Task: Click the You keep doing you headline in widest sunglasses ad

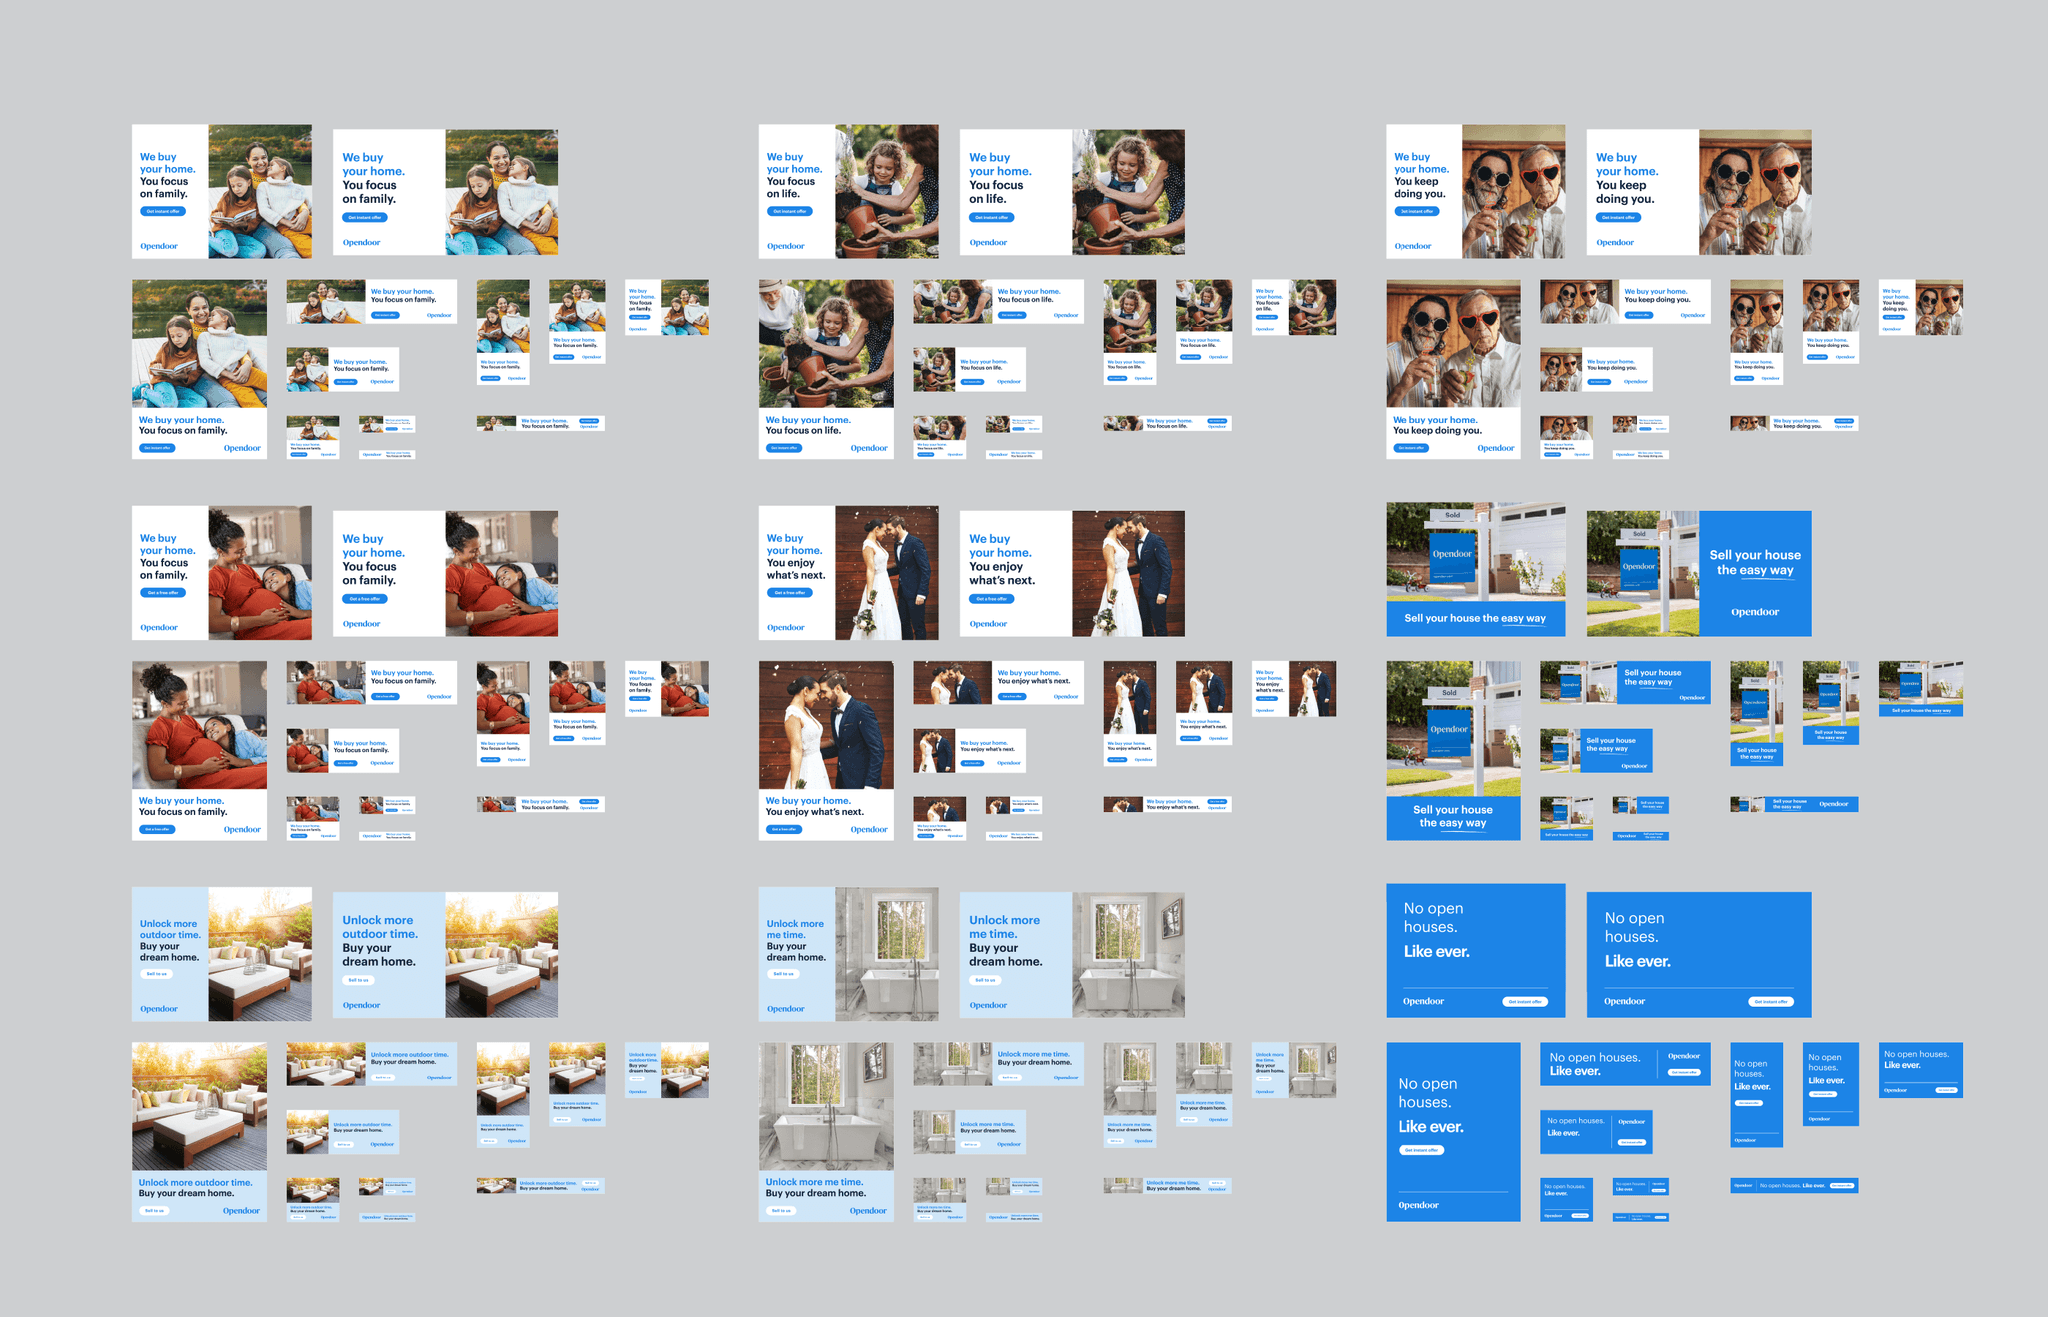Action: [x=1625, y=192]
